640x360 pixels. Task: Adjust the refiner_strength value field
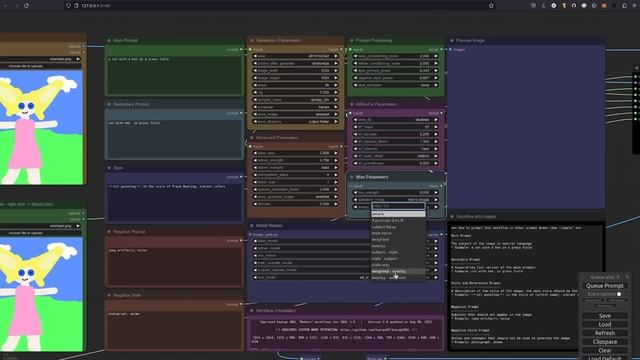point(296,160)
